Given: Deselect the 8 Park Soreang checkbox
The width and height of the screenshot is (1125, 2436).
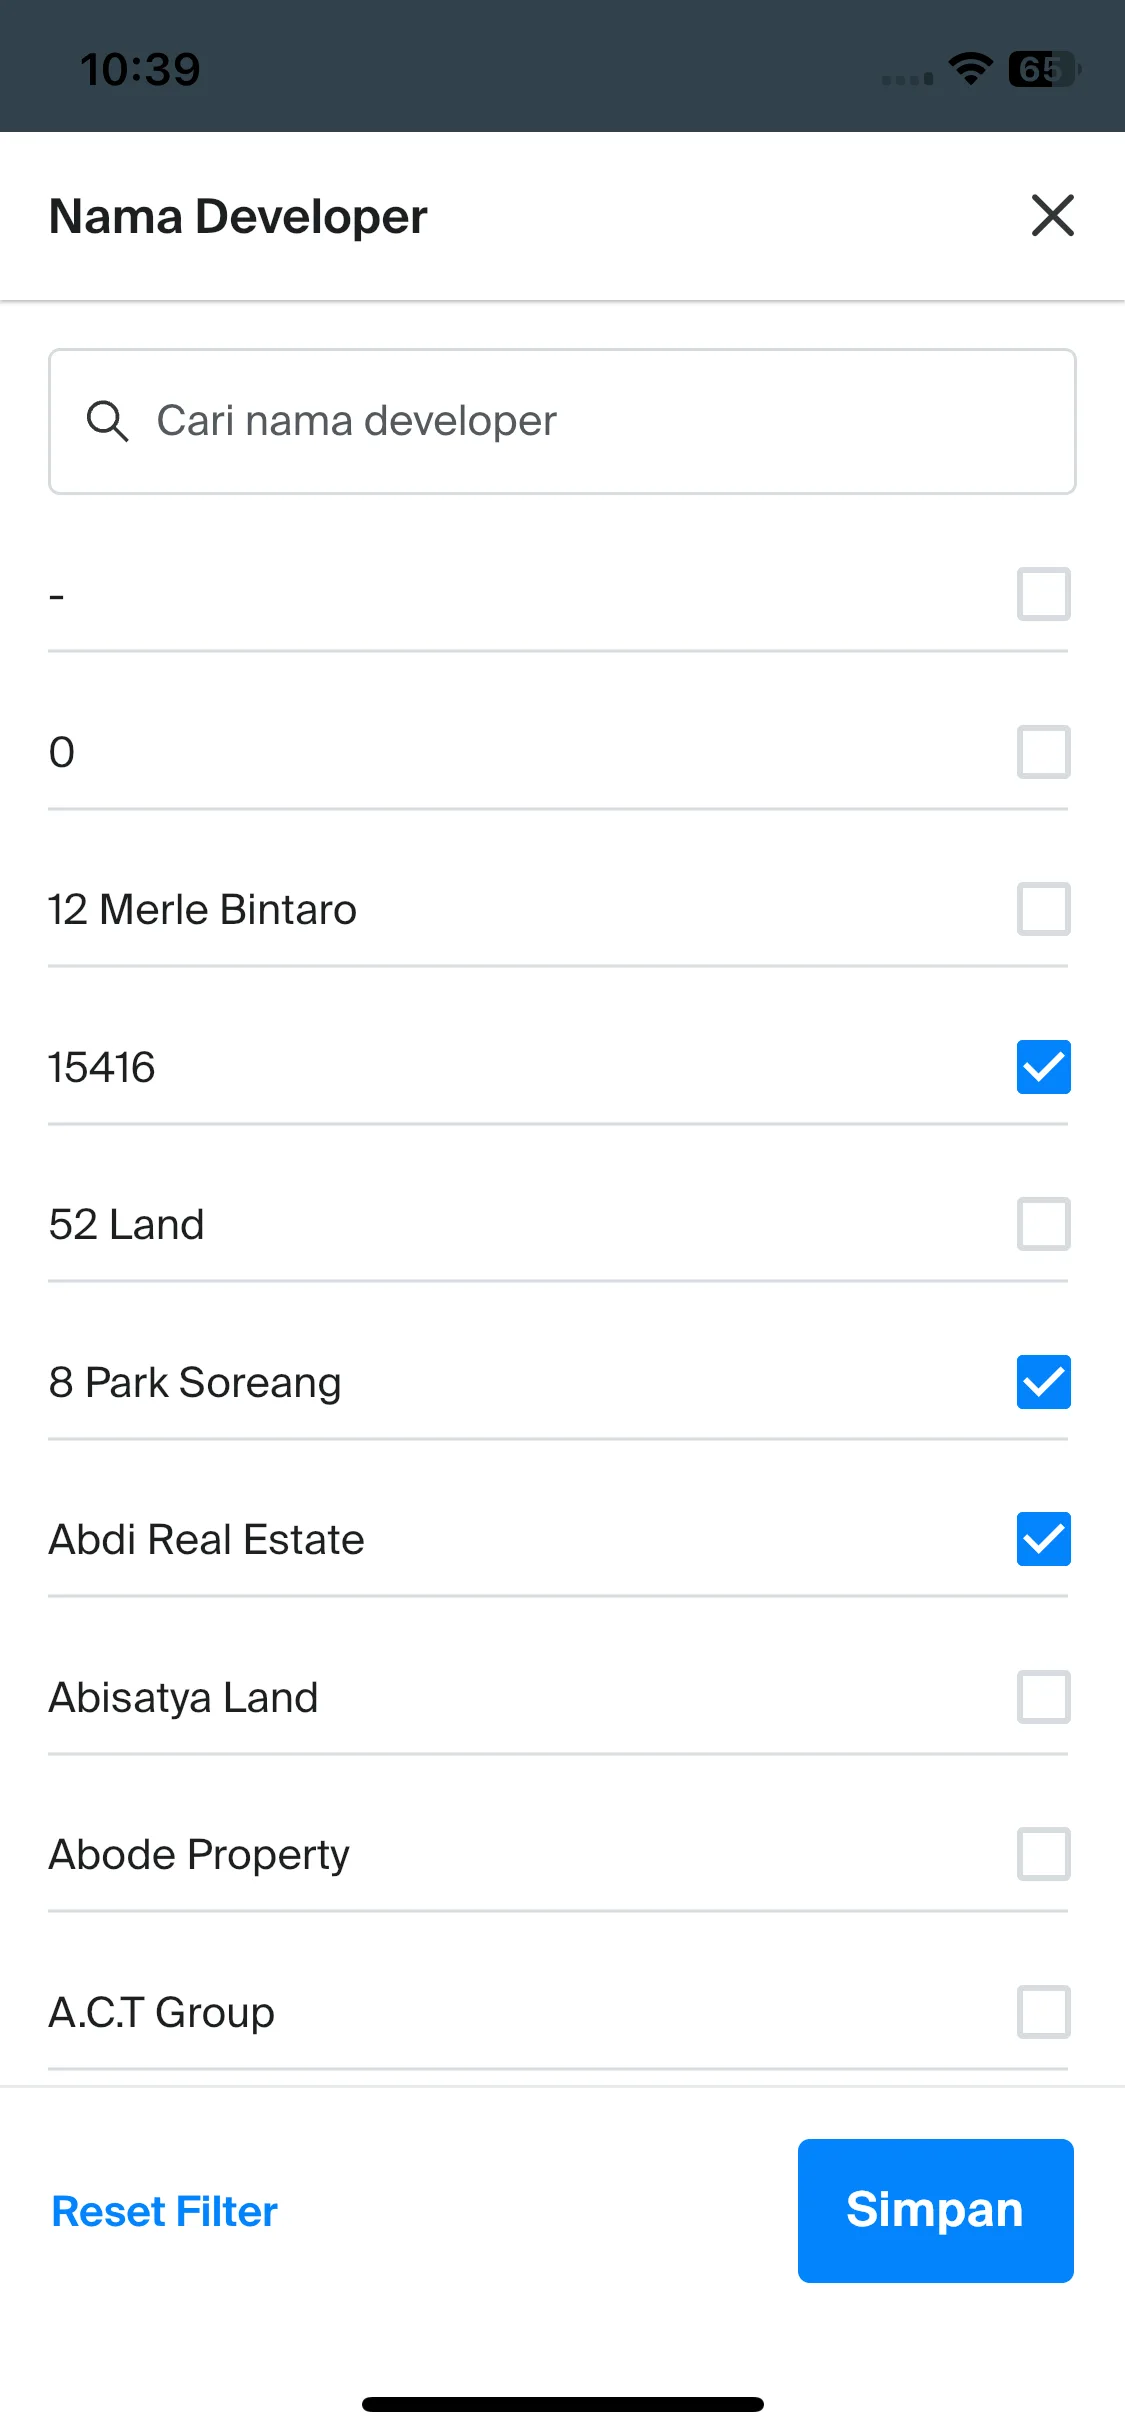Looking at the screenshot, I should (x=1043, y=1382).
